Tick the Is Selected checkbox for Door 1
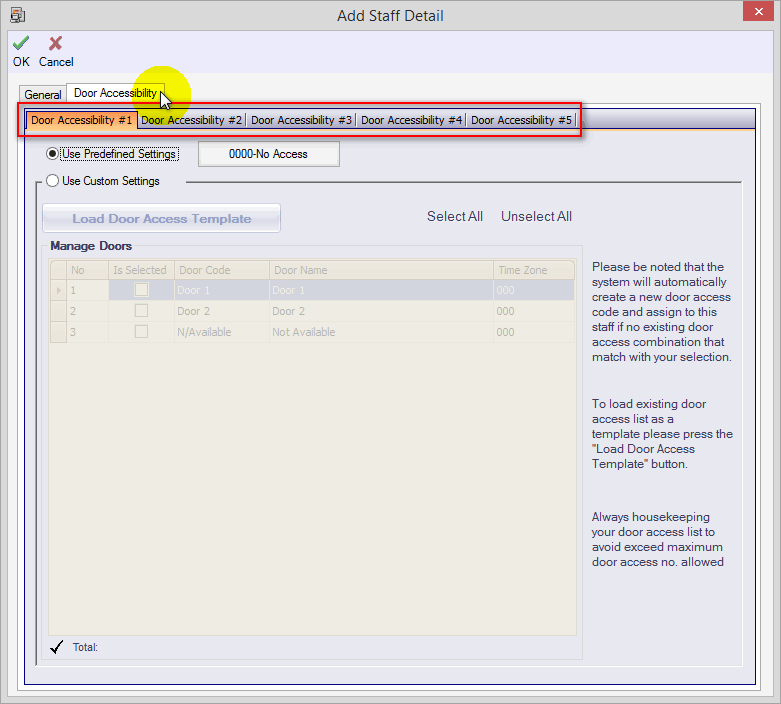 (141, 290)
